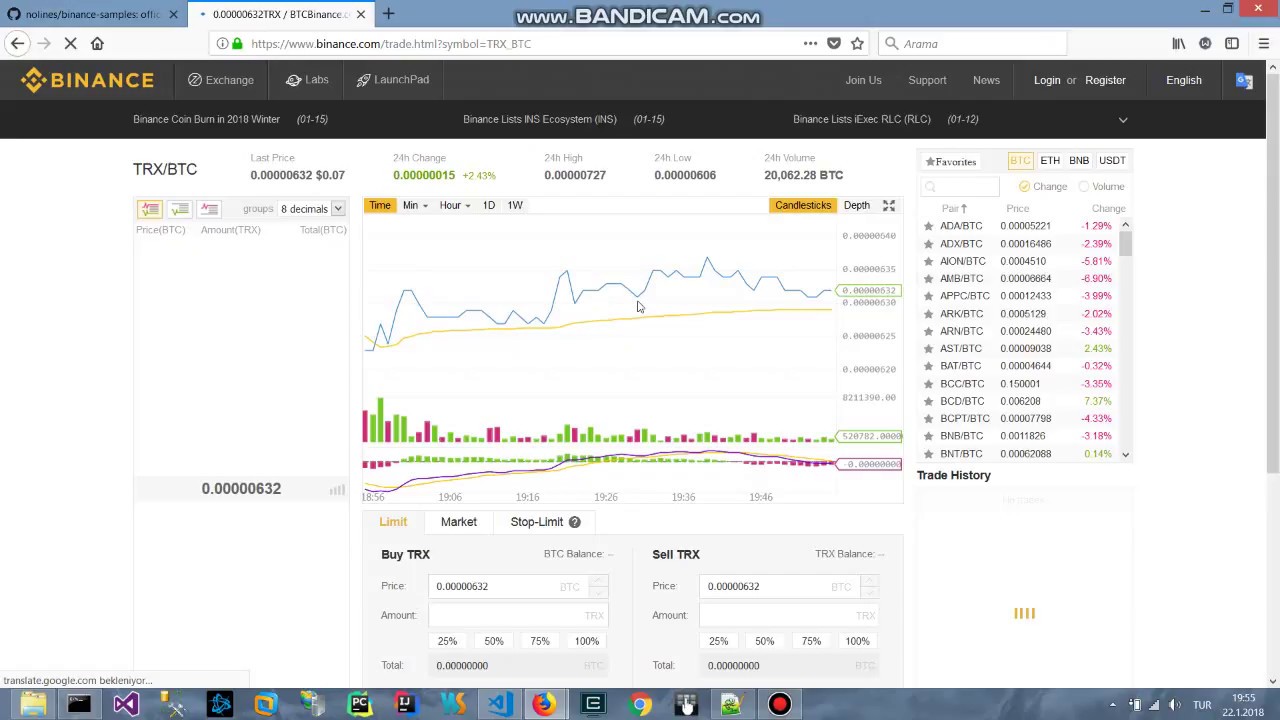Select the BTC market tab
This screenshot has width=1280, height=720.
click(1020, 160)
